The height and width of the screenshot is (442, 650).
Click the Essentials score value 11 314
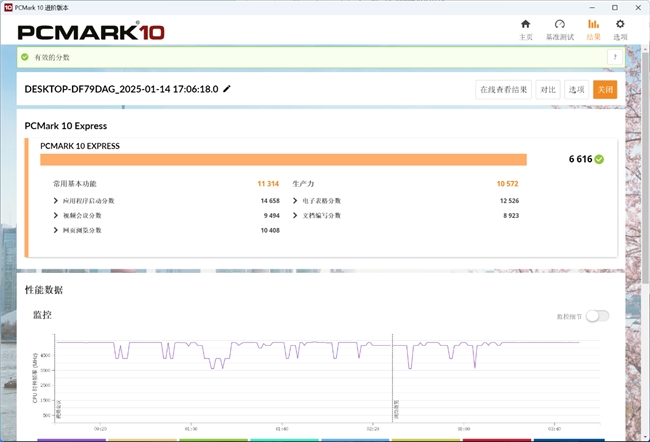click(268, 184)
